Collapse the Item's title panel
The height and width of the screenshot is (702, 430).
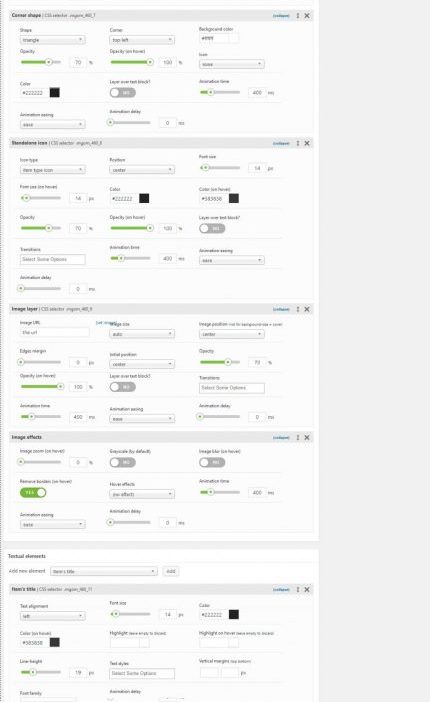281,590
